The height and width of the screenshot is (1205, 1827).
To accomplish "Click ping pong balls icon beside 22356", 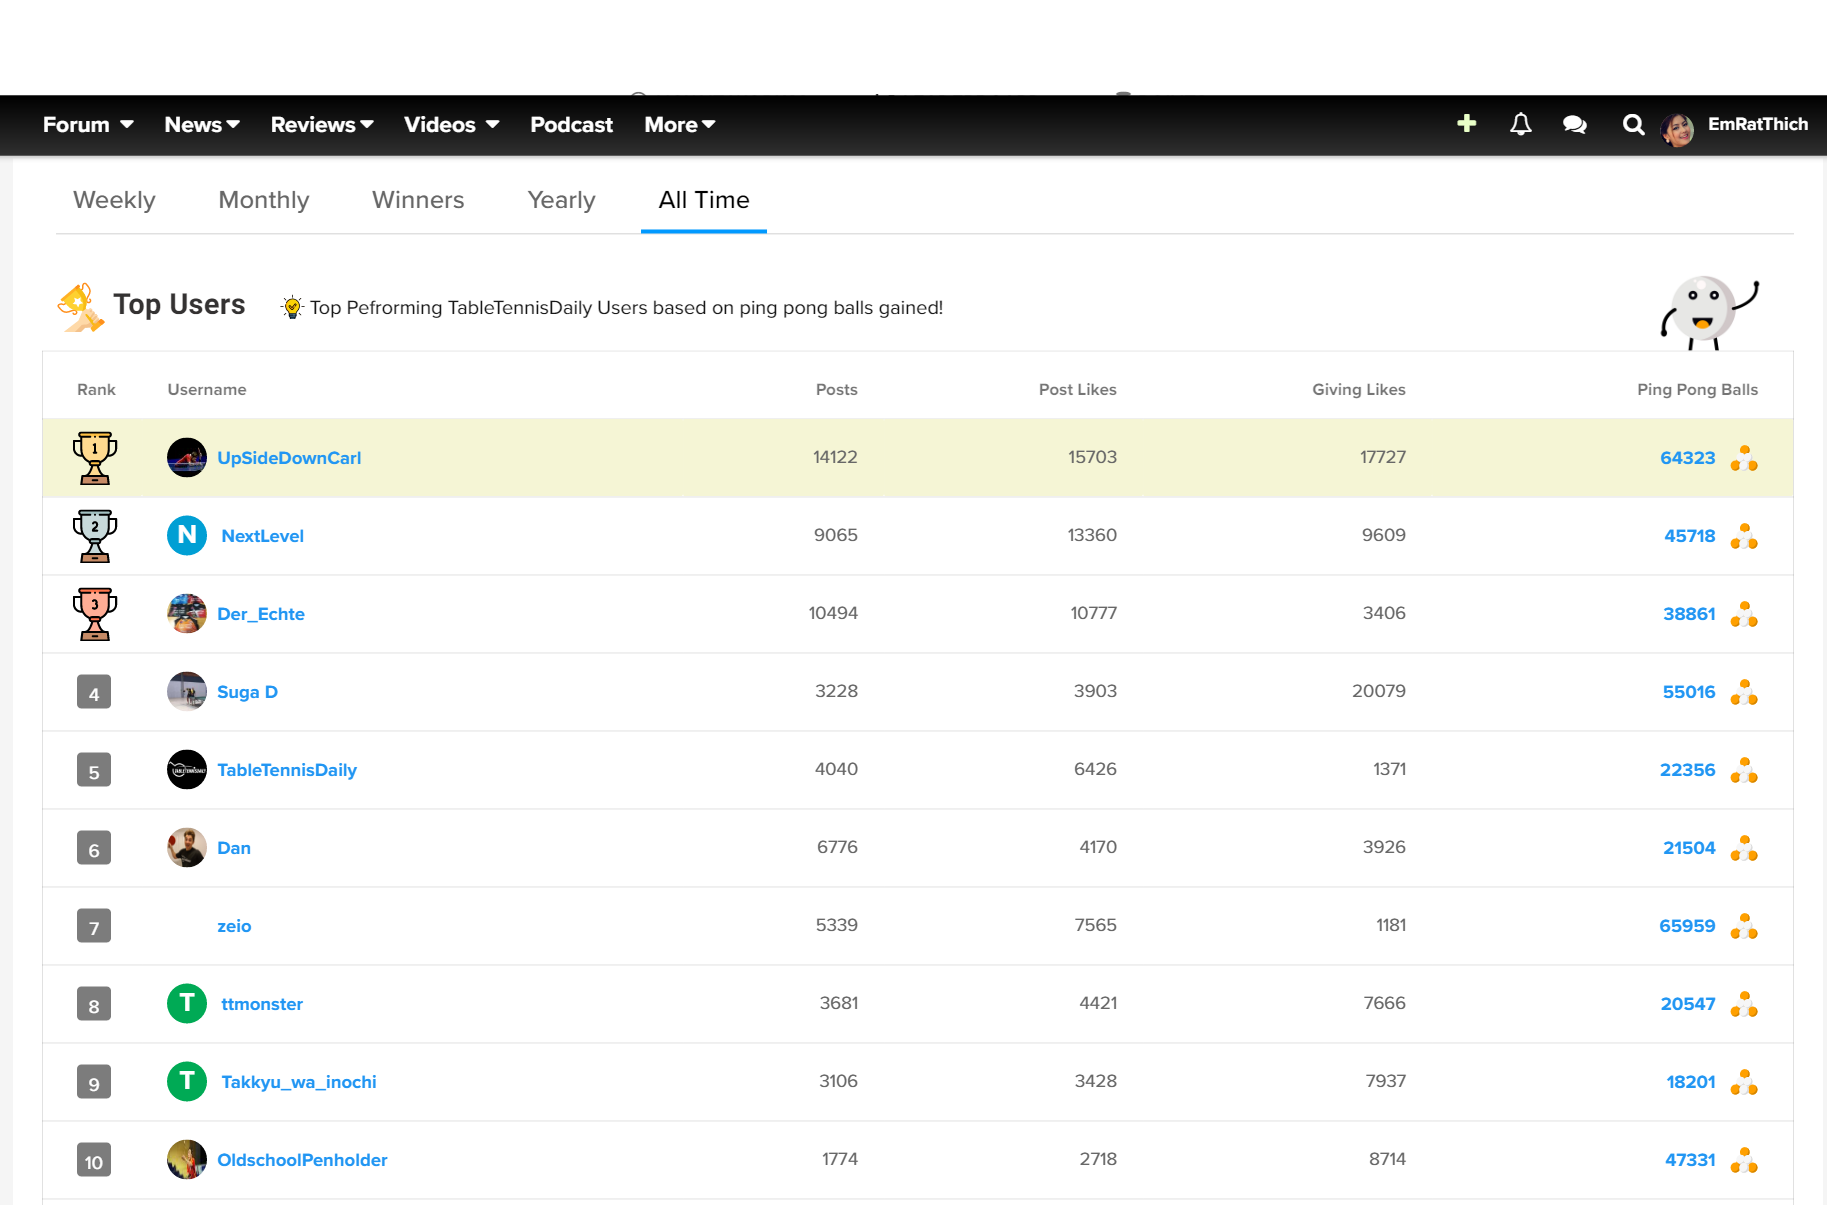I will pyautogui.click(x=1744, y=770).
